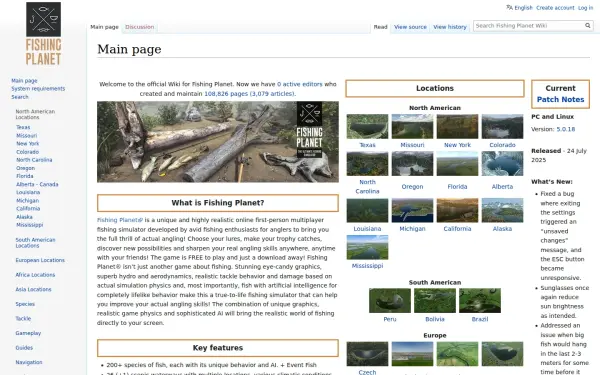This screenshot has width=600, height=375.
Task: Open Missouri in the sidebar list
Action: click(26, 135)
